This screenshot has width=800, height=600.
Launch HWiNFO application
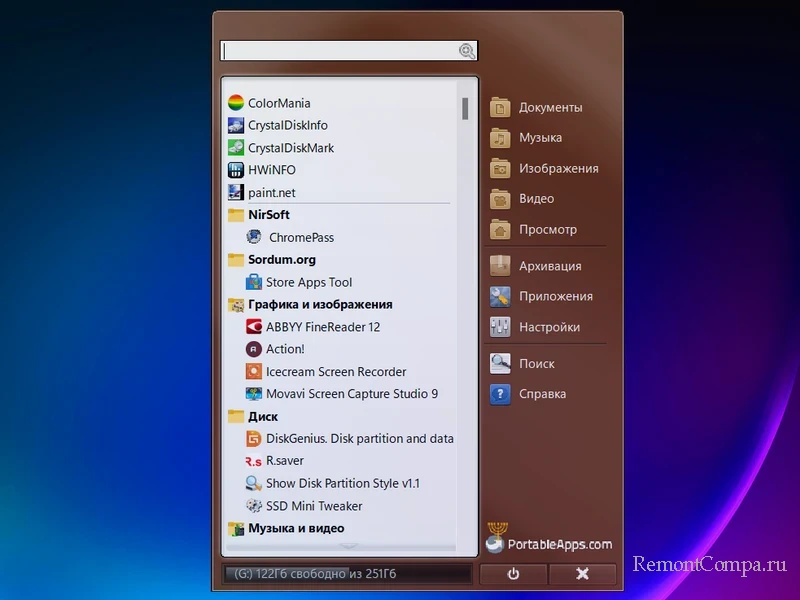point(271,170)
